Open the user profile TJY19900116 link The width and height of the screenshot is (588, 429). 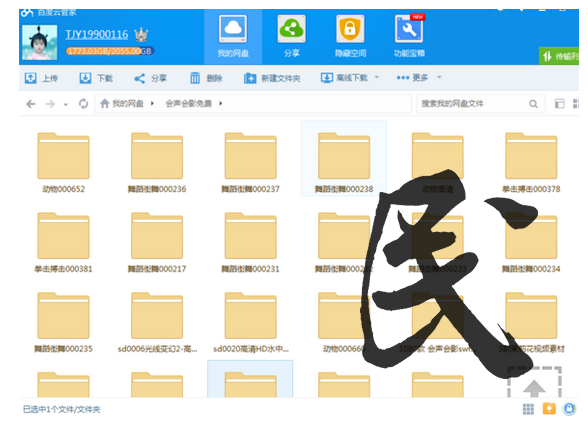97,34
